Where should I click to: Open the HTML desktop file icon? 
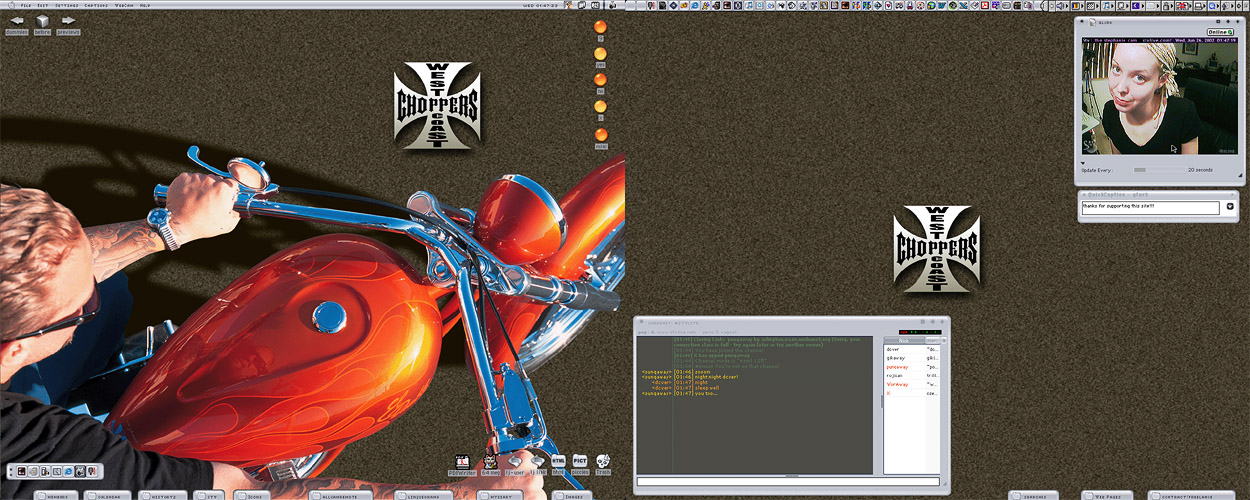559,461
